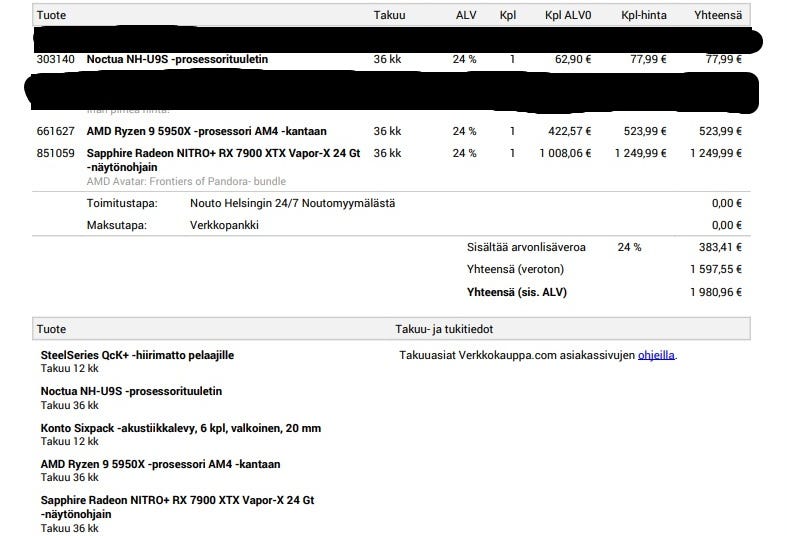Click the 'Kpl-hinta' column header

[x=644, y=15]
